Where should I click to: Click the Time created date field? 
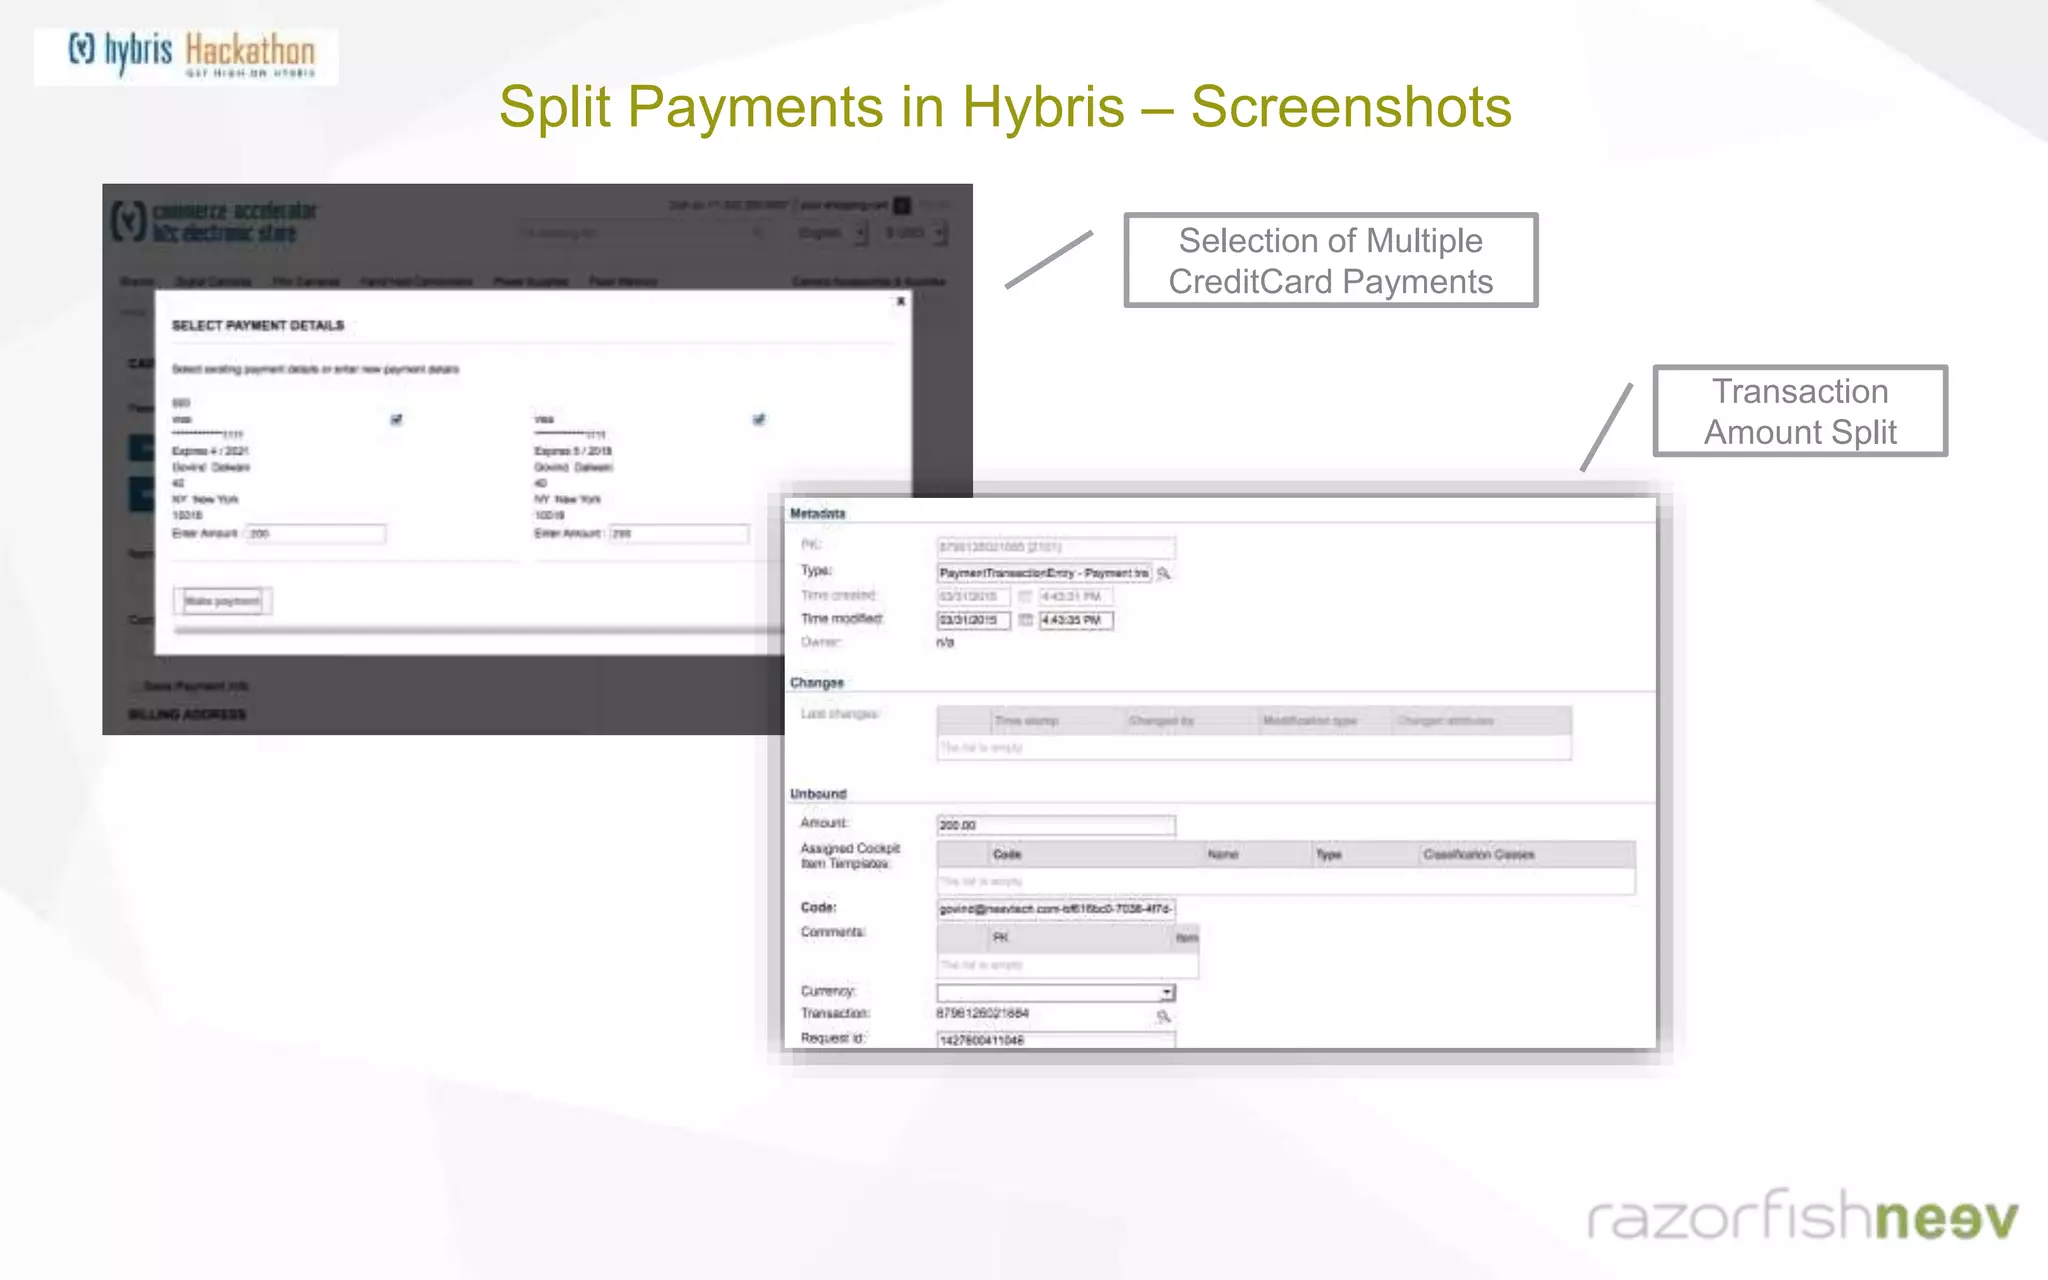973,597
